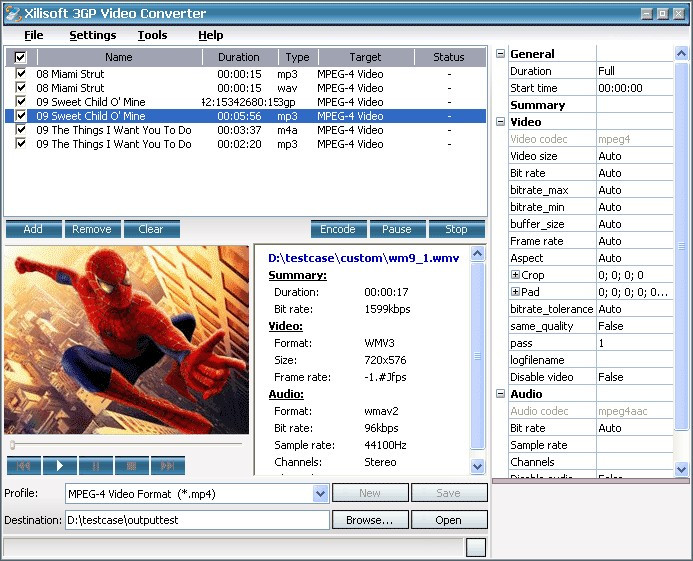
Task: Click the property panel scroll up arrow
Action: click(x=681, y=53)
